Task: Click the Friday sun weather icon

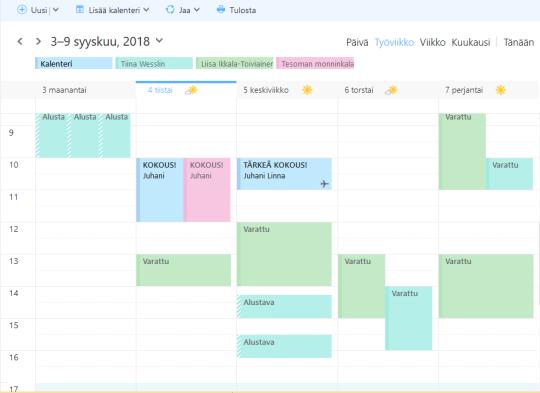Action: (x=501, y=90)
